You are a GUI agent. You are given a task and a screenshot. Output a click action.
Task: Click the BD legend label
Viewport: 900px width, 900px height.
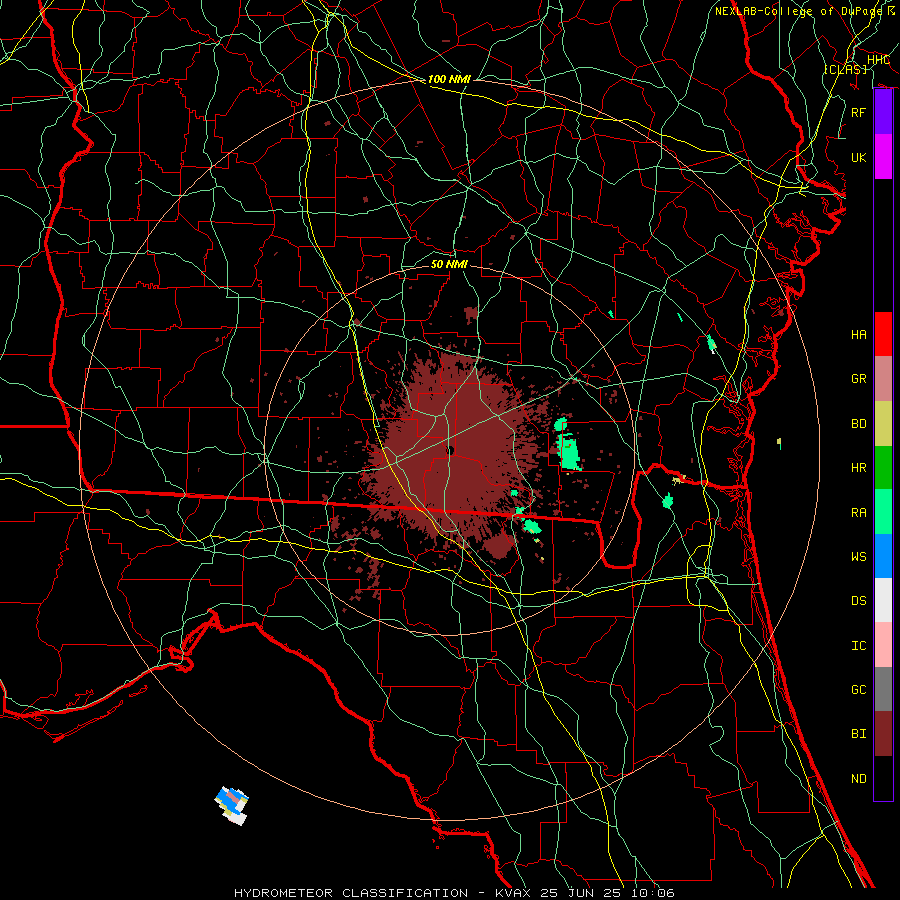coord(858,424)
